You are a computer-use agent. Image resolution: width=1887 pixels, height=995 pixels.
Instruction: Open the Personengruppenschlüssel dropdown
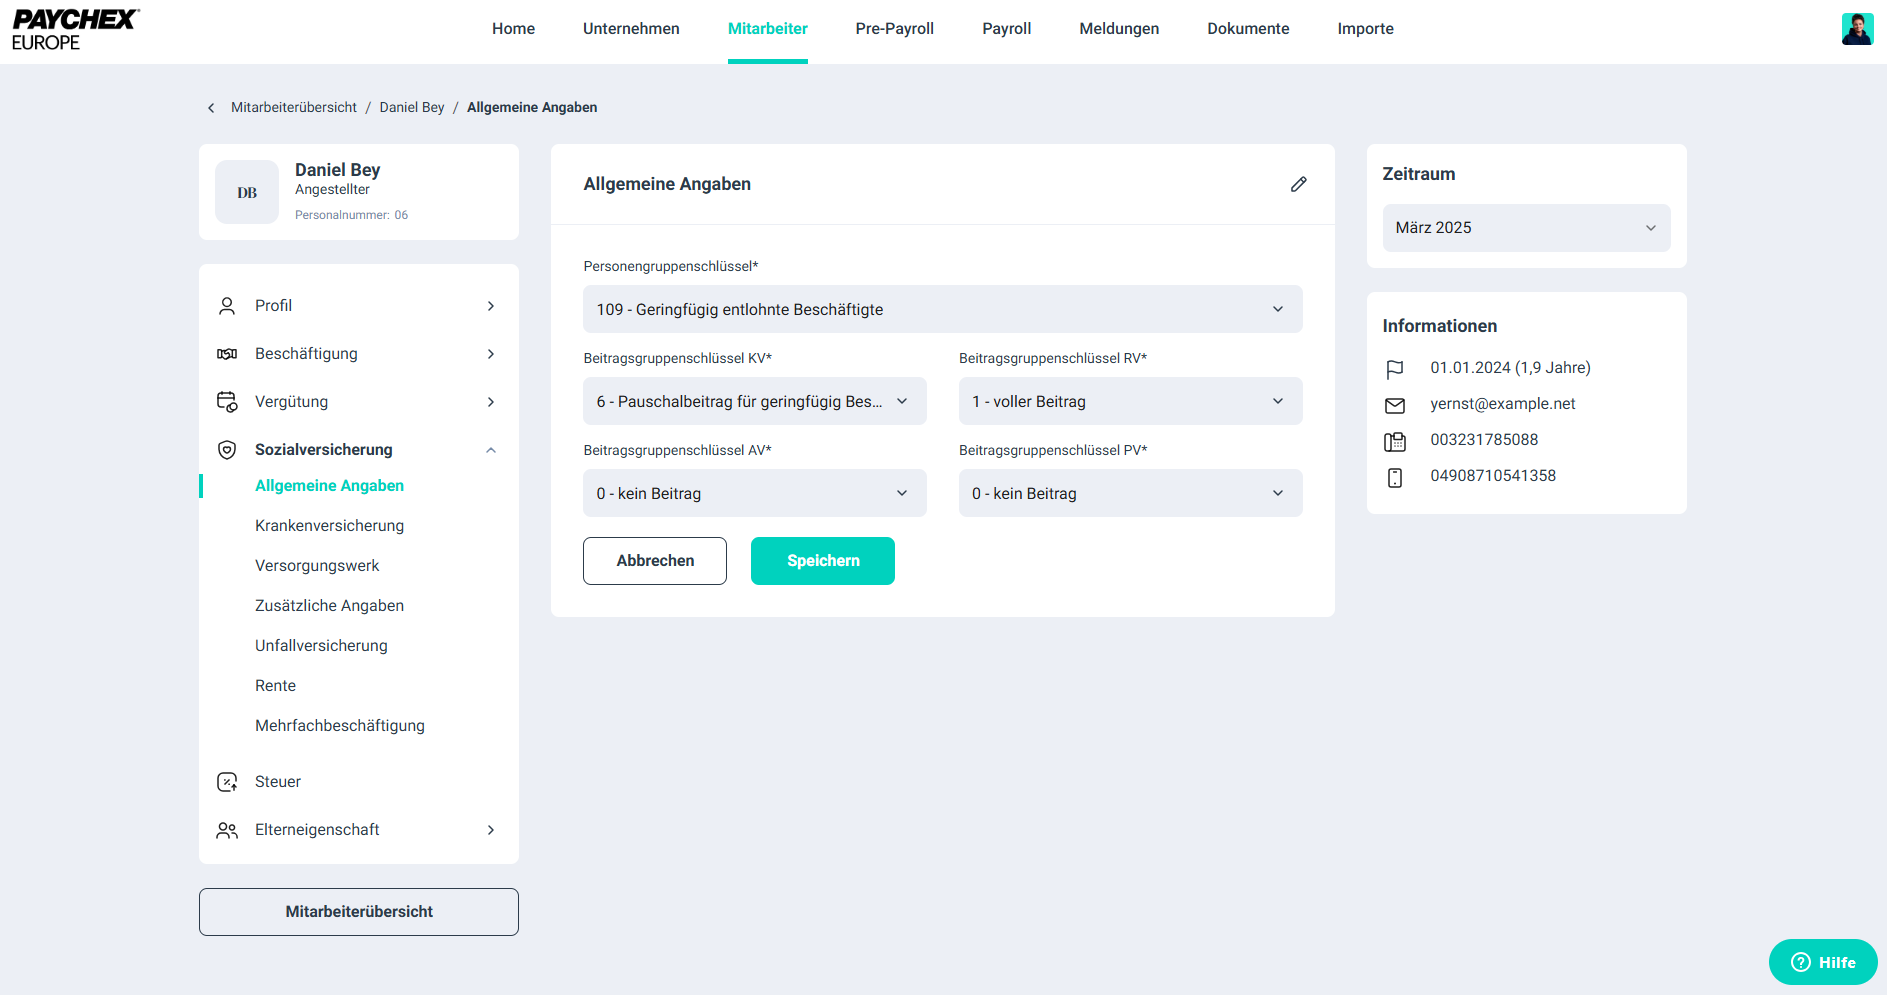pyautogui.click(x=942, y=309)
